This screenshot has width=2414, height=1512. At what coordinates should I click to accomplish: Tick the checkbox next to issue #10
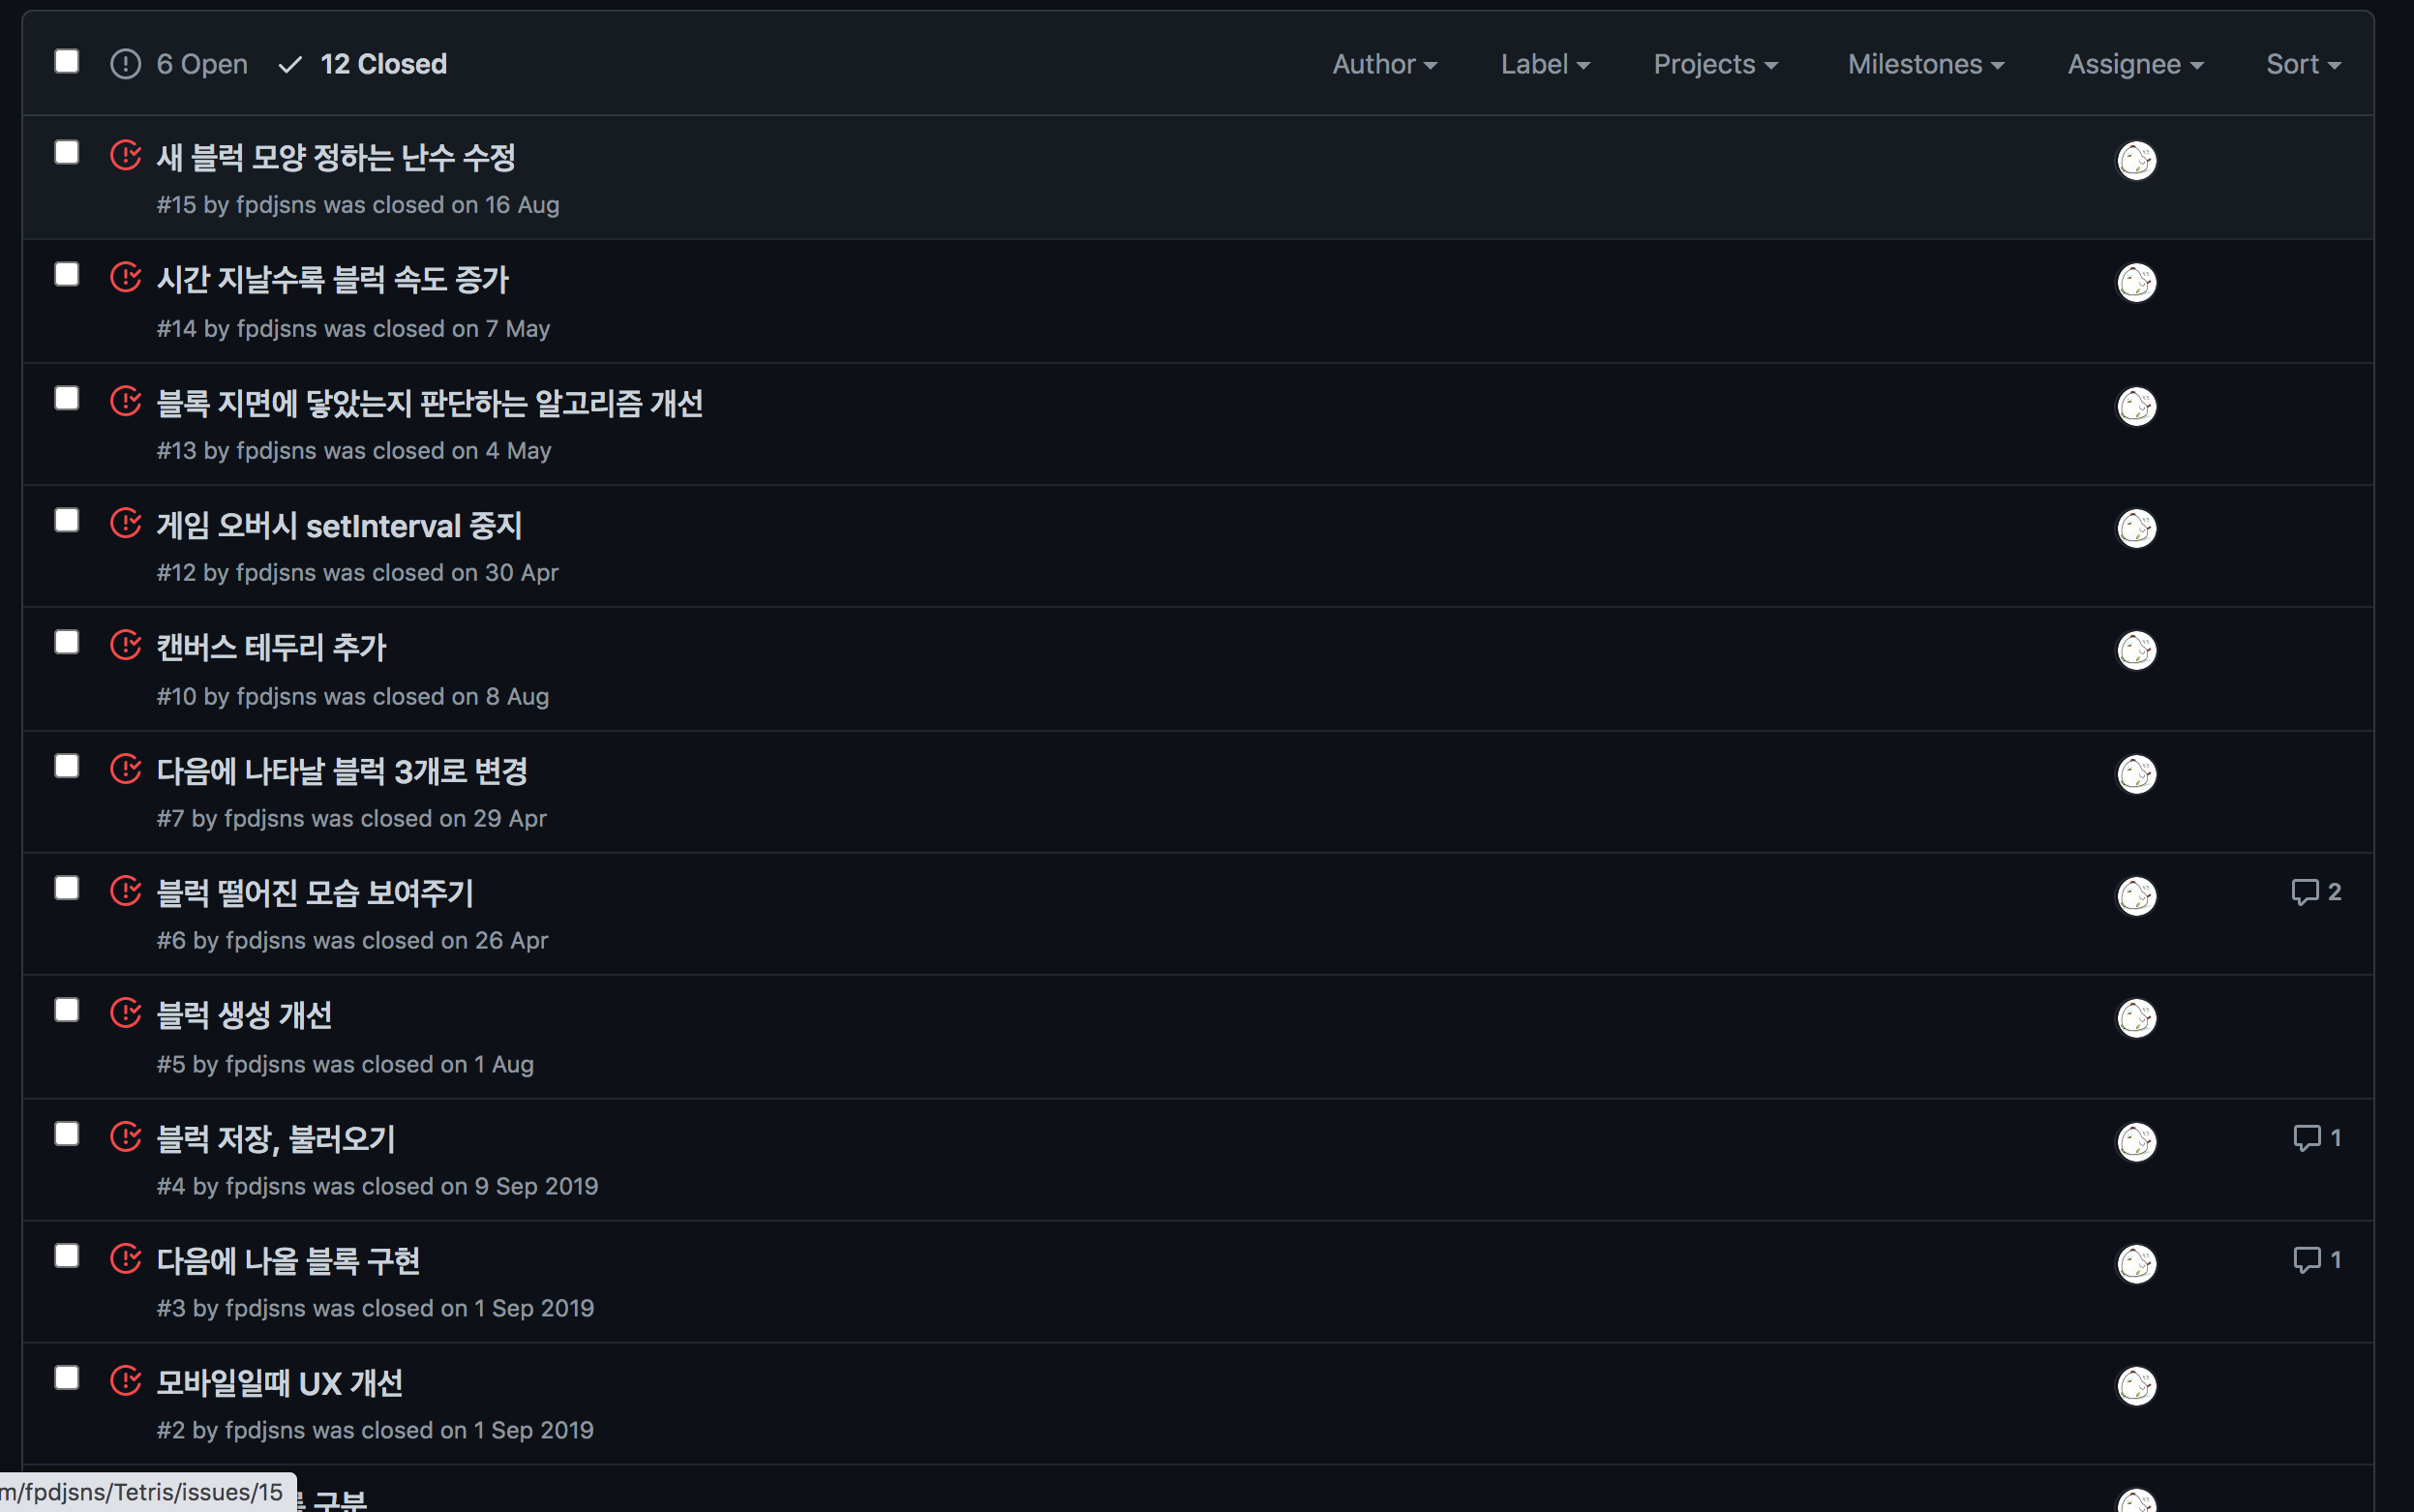click(x=67, y=642)
